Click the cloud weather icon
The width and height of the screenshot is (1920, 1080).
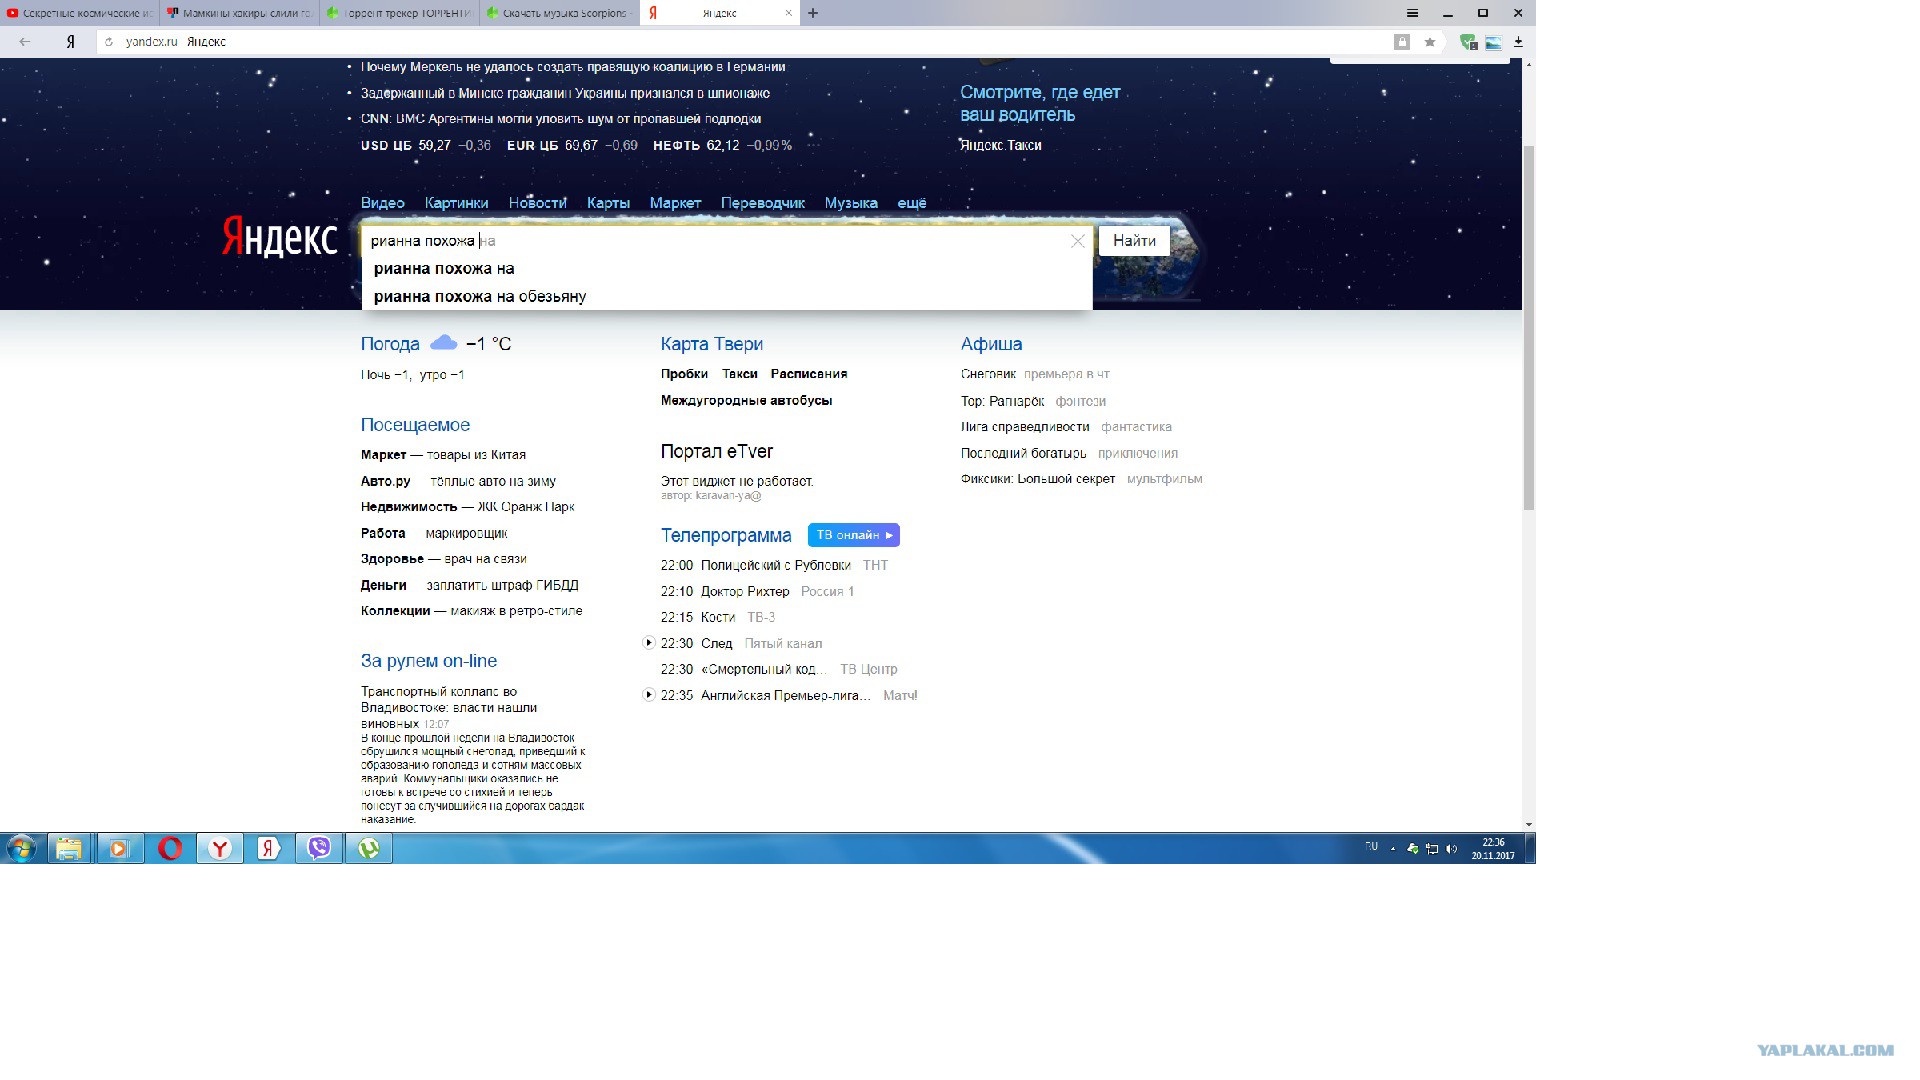pos(443,343)
